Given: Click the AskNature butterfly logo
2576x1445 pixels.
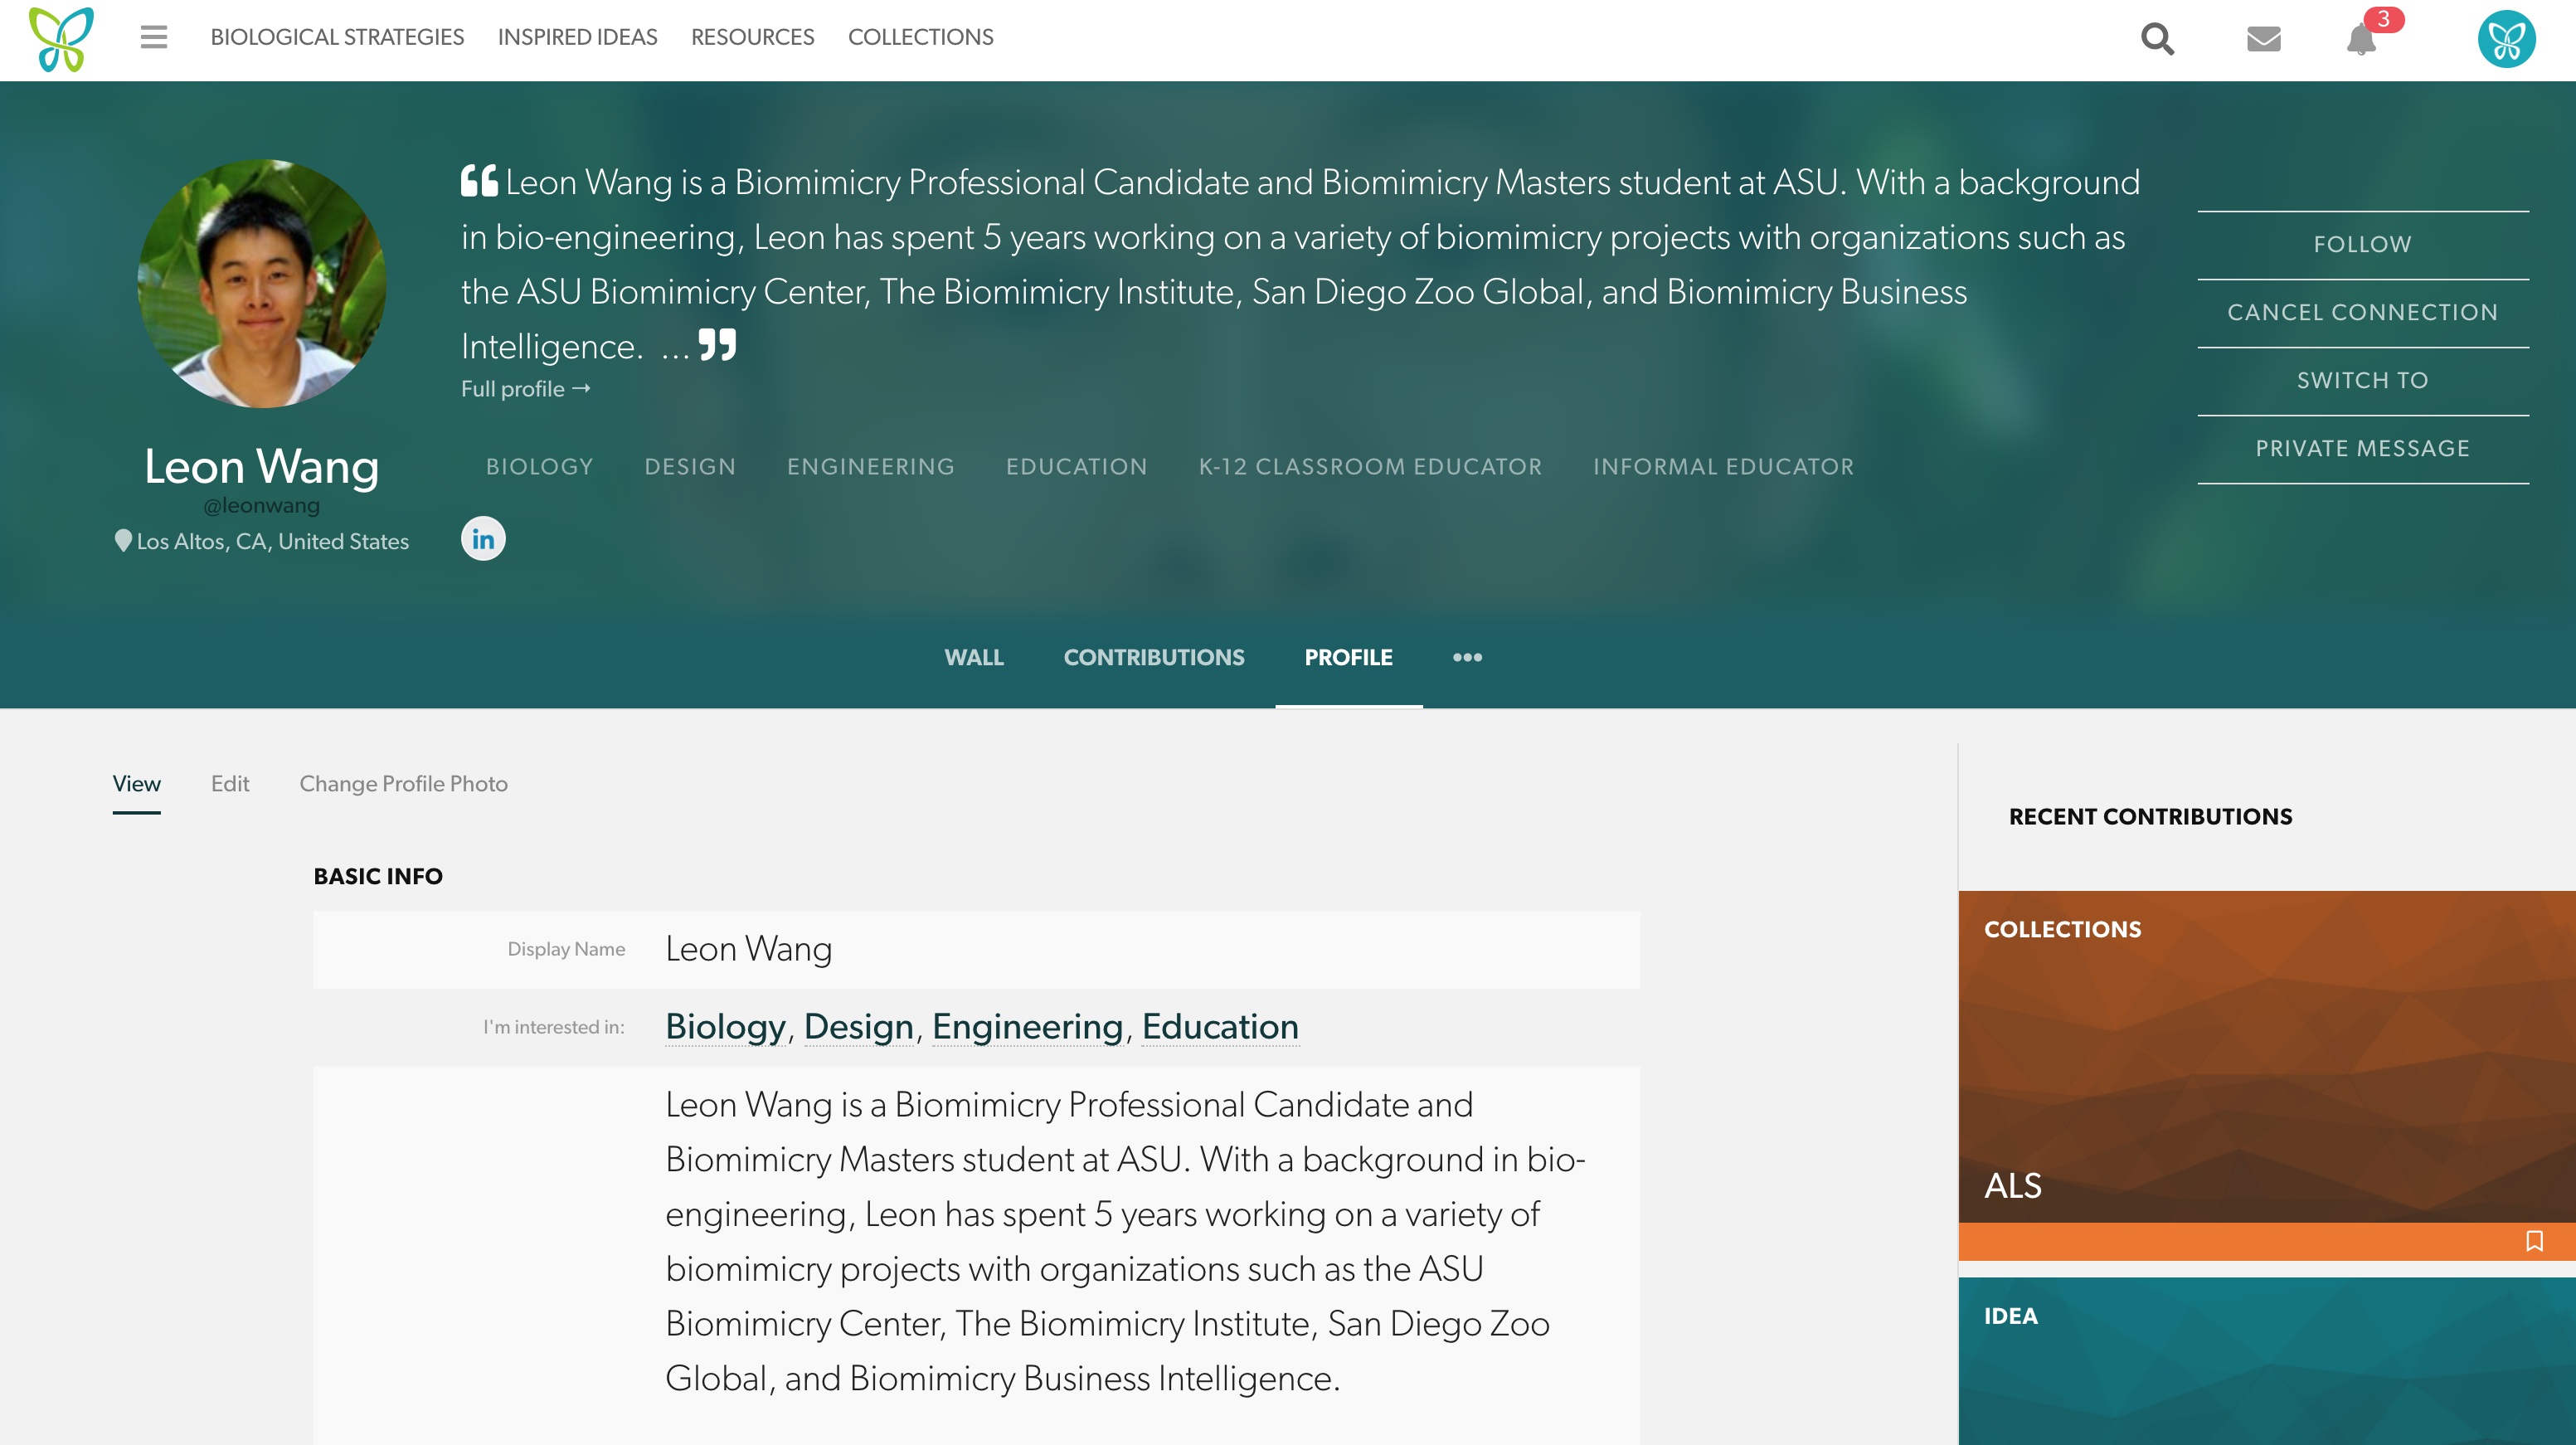Looking at the screenshot, I should point(61,39).
